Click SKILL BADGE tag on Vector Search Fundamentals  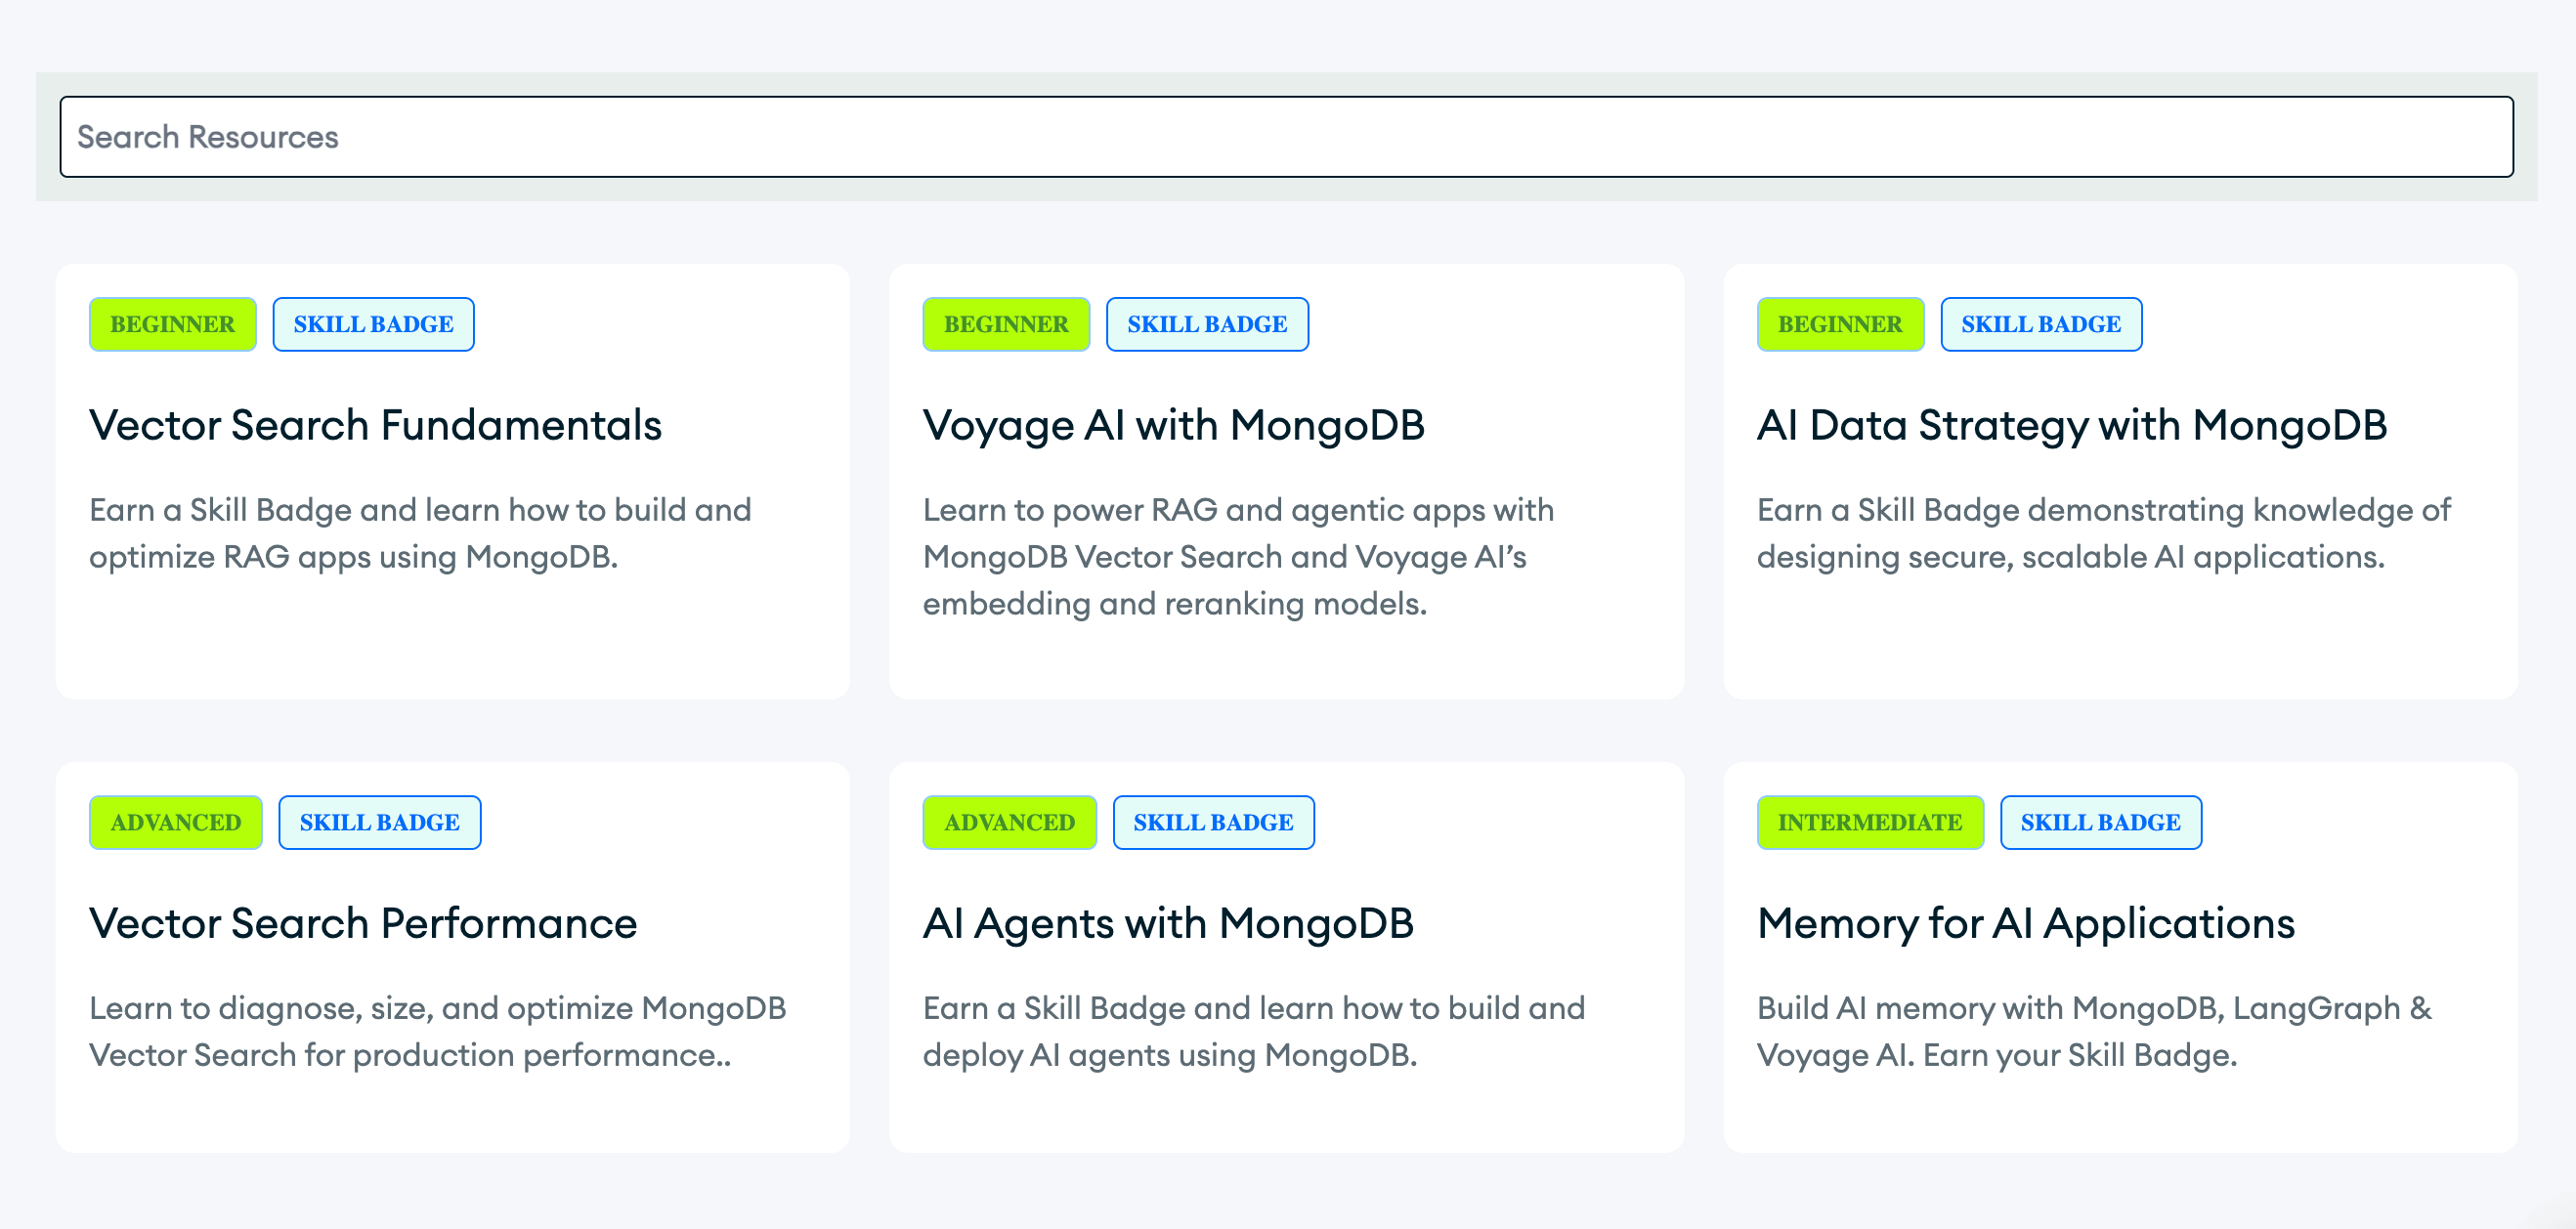pos(373,324)
